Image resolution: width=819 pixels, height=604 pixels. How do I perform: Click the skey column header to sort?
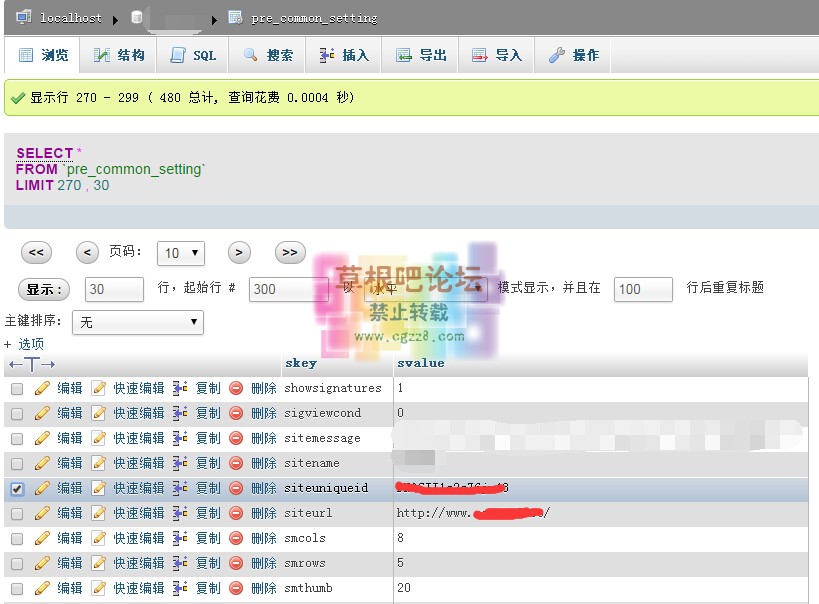(x=300, y=363)
